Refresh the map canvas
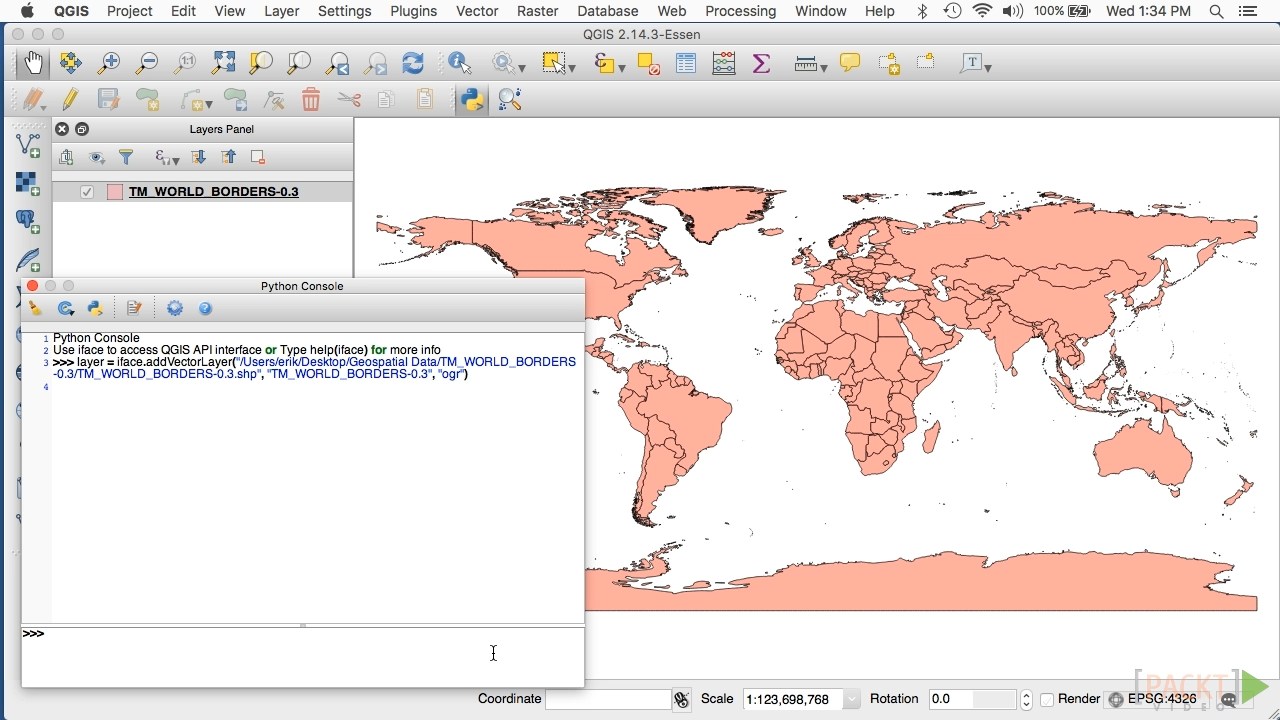 coord(413,63)
